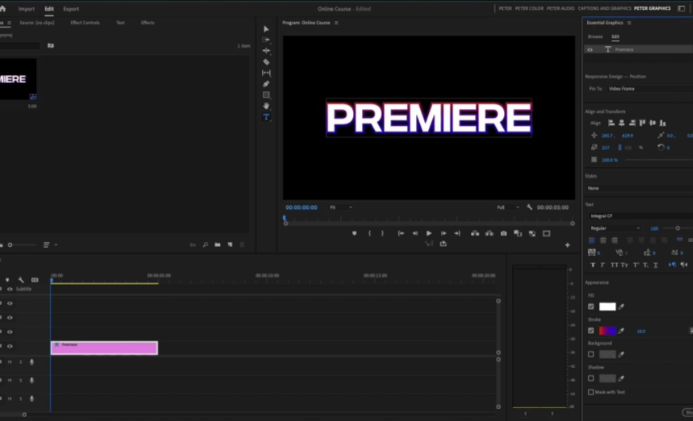Enable Mask with Text checkbox
This screenshot has width=693, height=421.
tap(591, 392)
